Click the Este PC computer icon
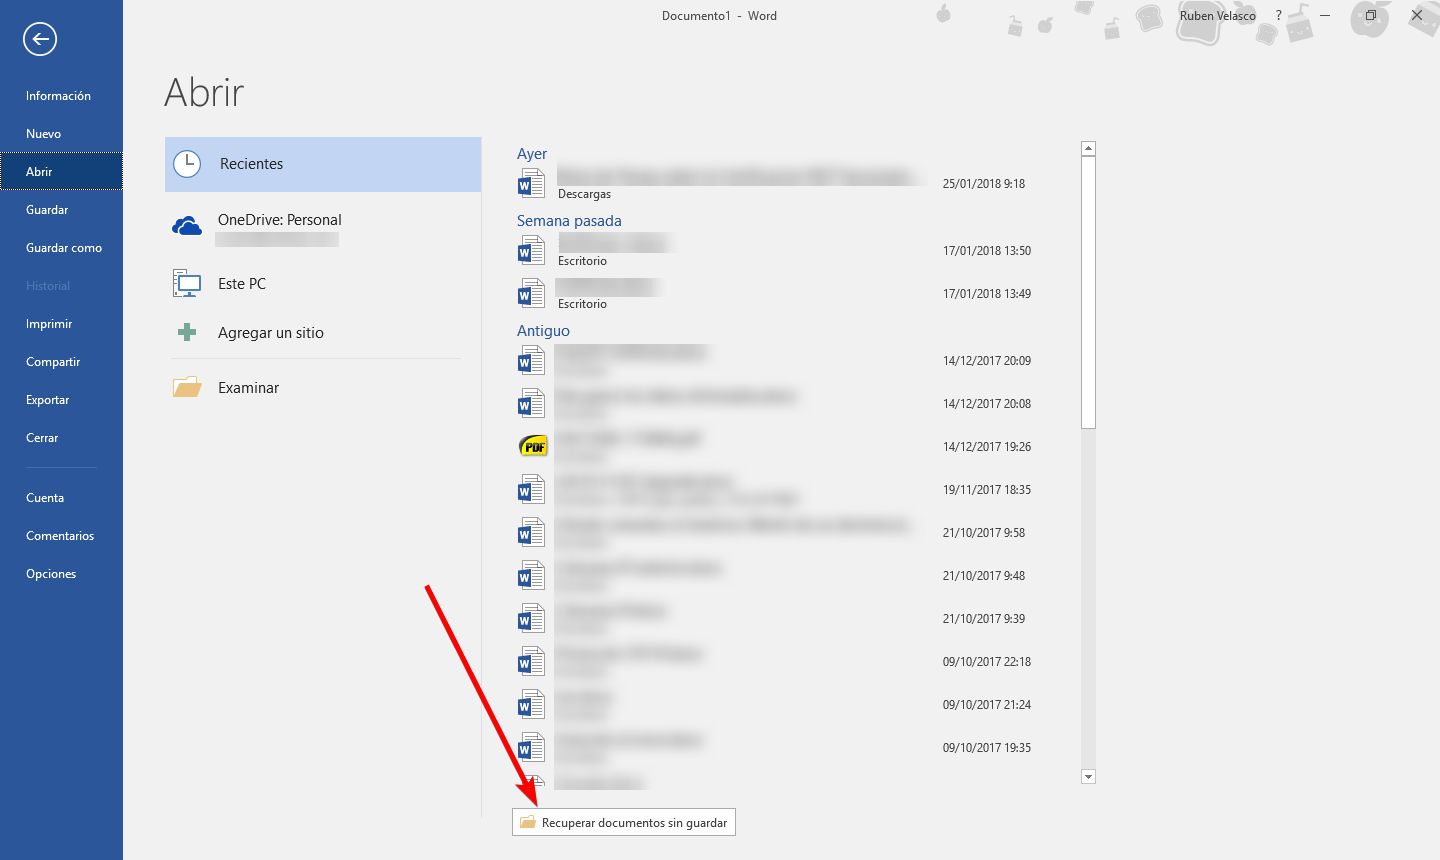The width and height of the screenshot is (1440, 860). pos(187,284)
